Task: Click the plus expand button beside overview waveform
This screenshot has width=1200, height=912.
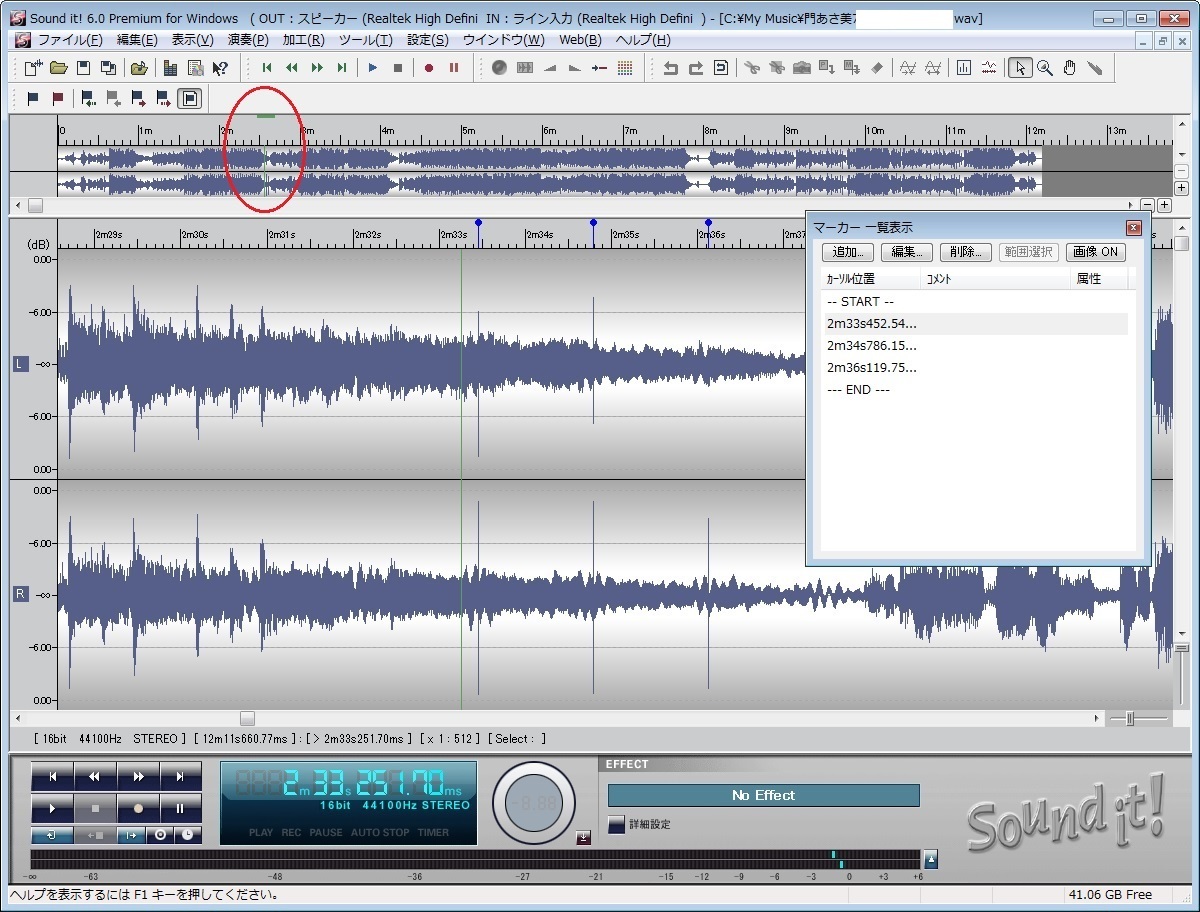Action: click(x=1181, y=188)
